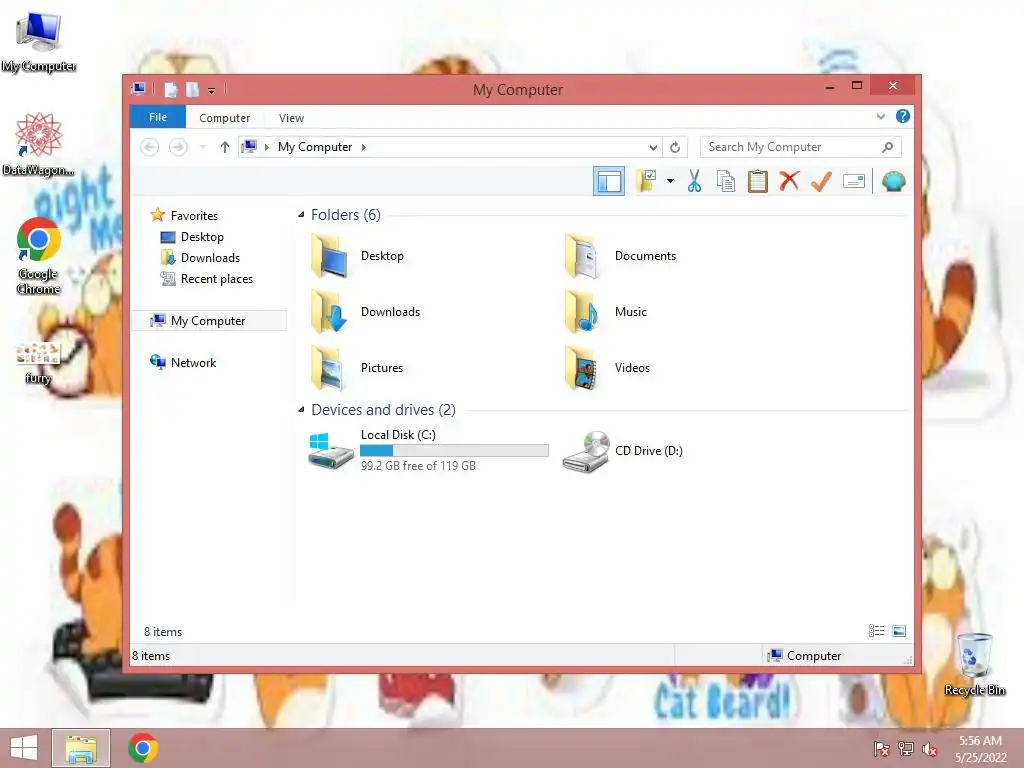Click the '8 items' status bar text
The height and width of the screenshot is (768, 1024).
pyautogui.click(x=151, y=656)
